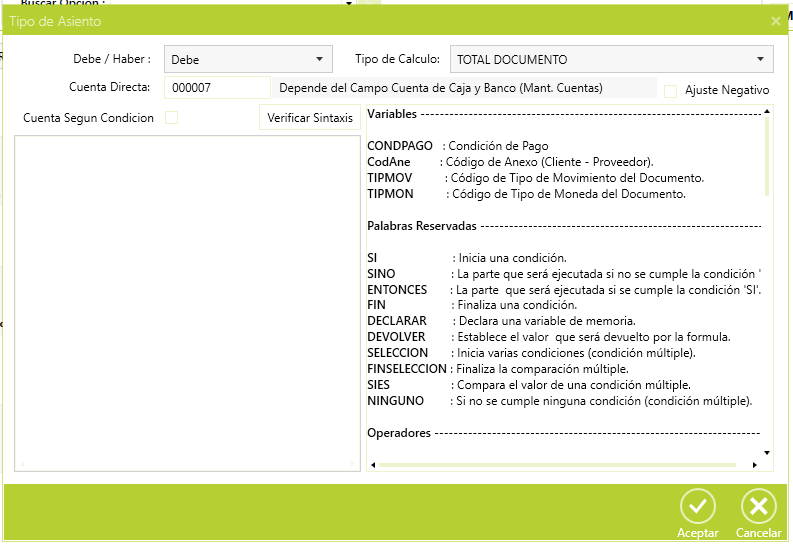
Task: Click the Aceptar label text
Action: click(x=697, y=533)
